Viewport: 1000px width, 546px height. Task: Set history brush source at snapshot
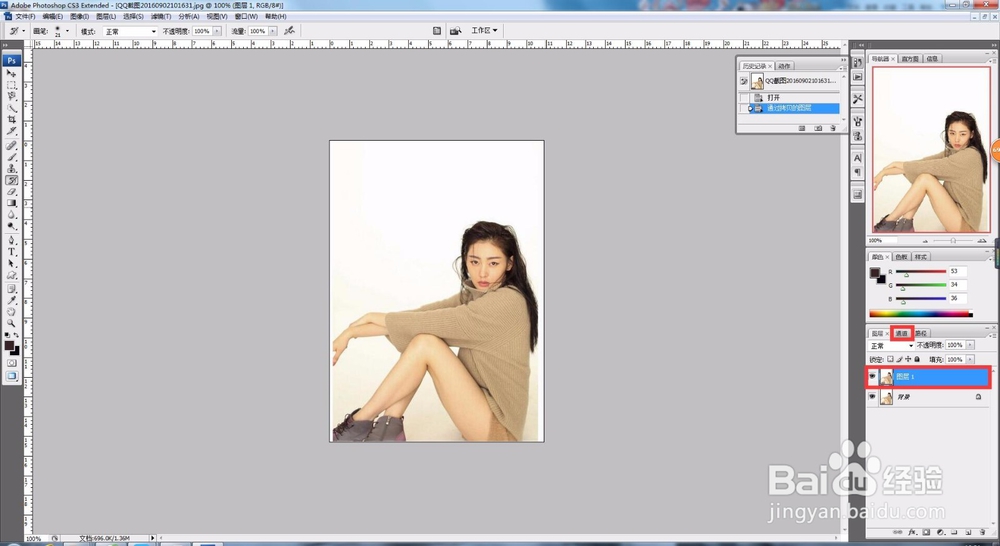(744, 81)
